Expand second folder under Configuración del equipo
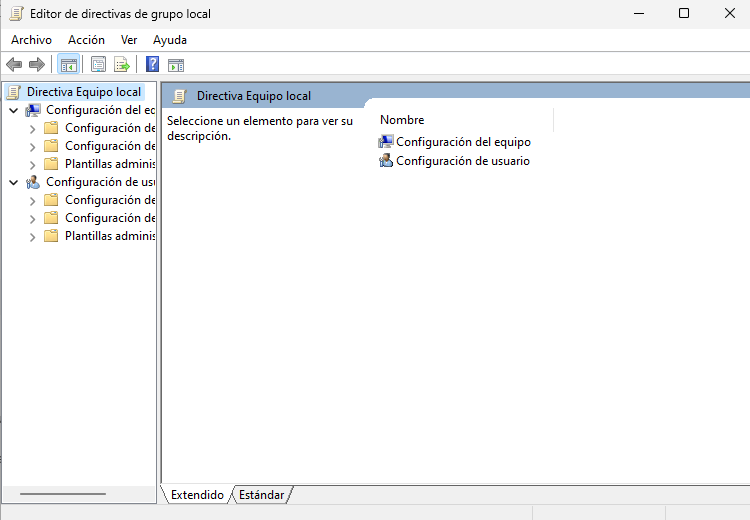The height and width of the screenshot is (520, 750). [33, 147]
